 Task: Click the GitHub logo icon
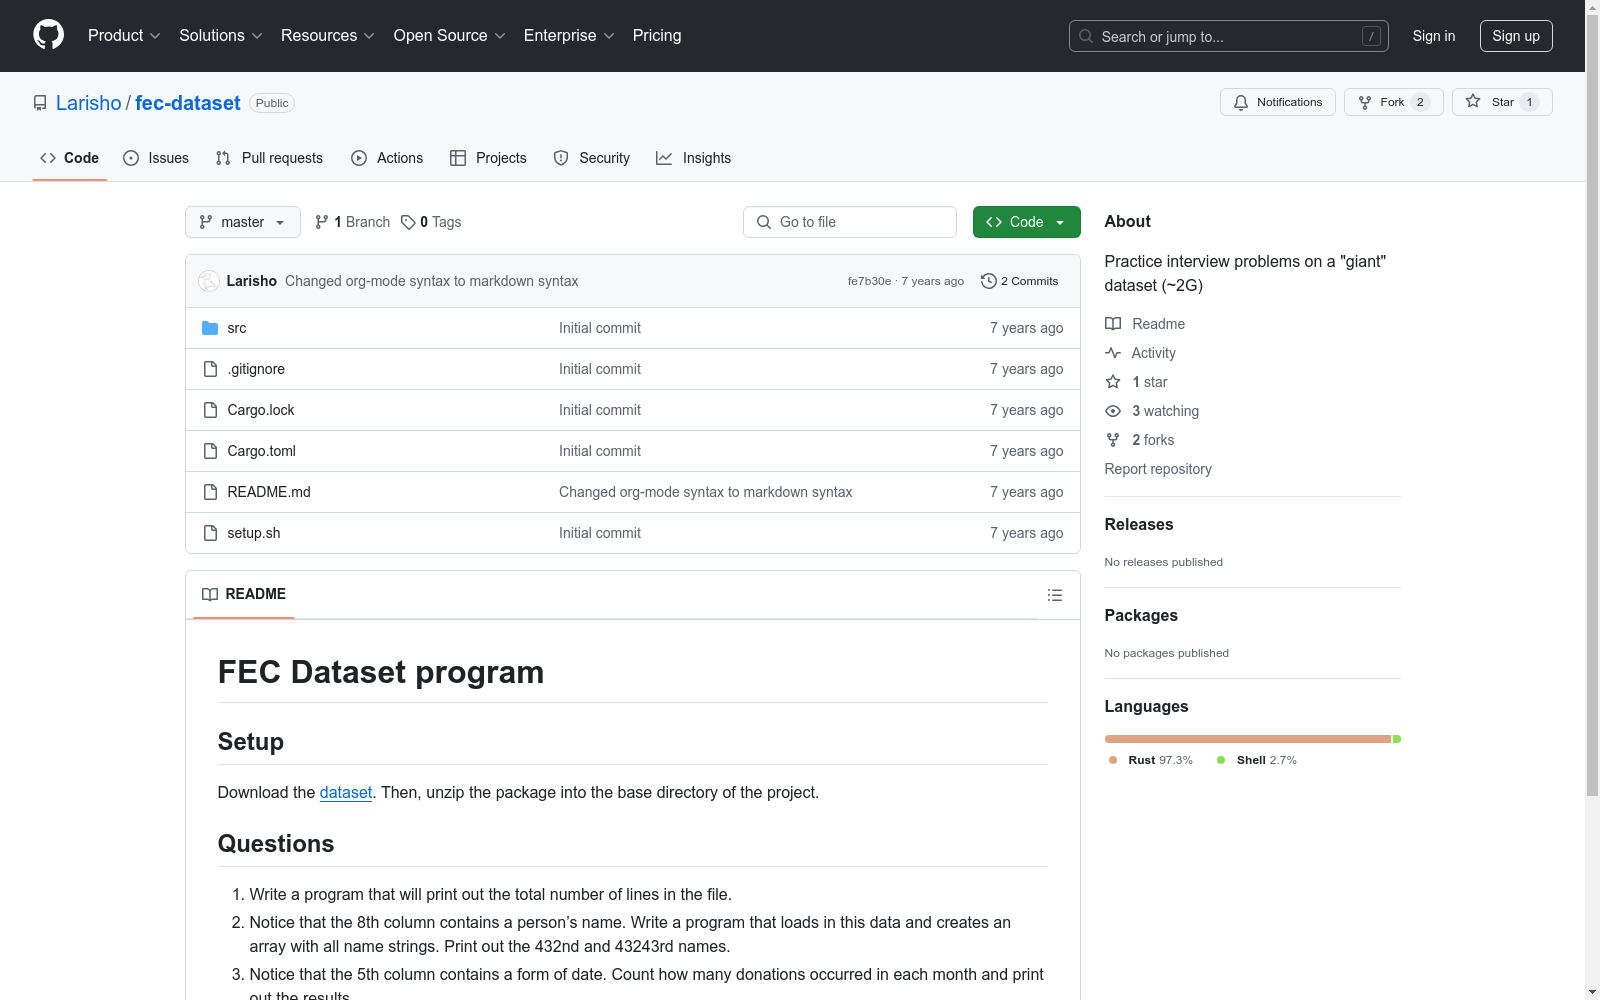[x=48, y=35]
